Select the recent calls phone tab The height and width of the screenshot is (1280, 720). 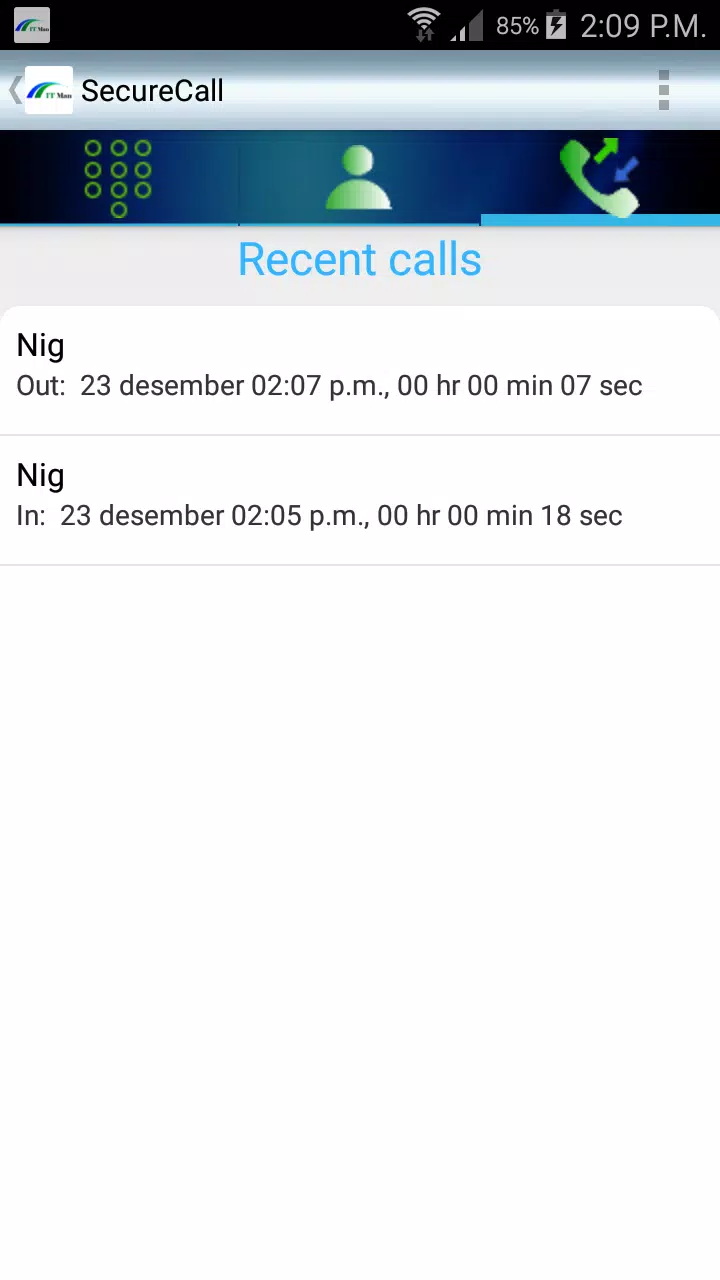599,178
